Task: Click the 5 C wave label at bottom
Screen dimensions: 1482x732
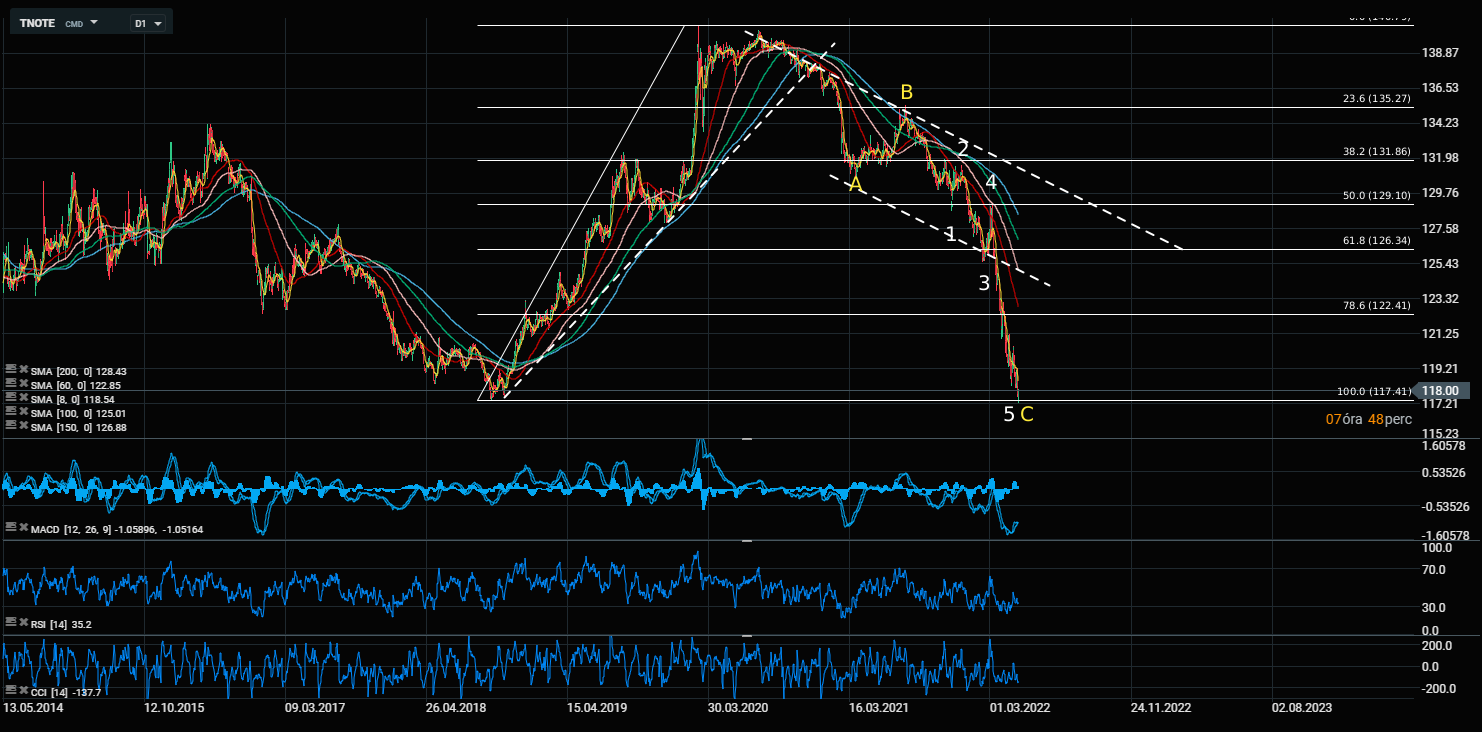Action: [1018, 414]
